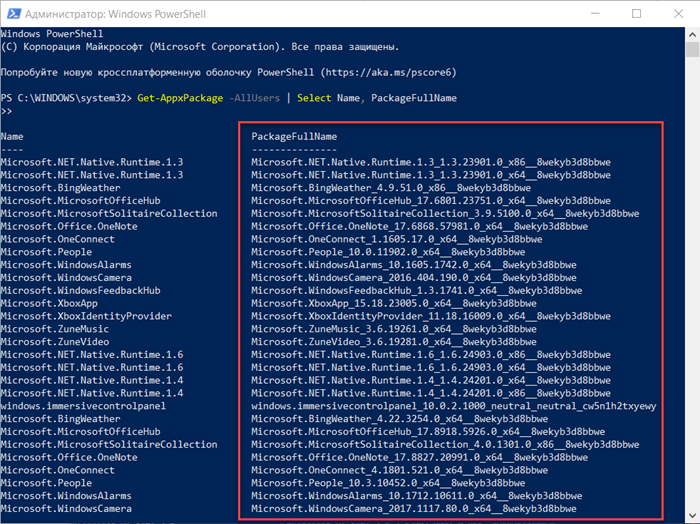Select Microsoft.ZuneMusic_3.6.19261.0_x64 full name
This screenshot has width=700, height=524.
click(394, 329)
